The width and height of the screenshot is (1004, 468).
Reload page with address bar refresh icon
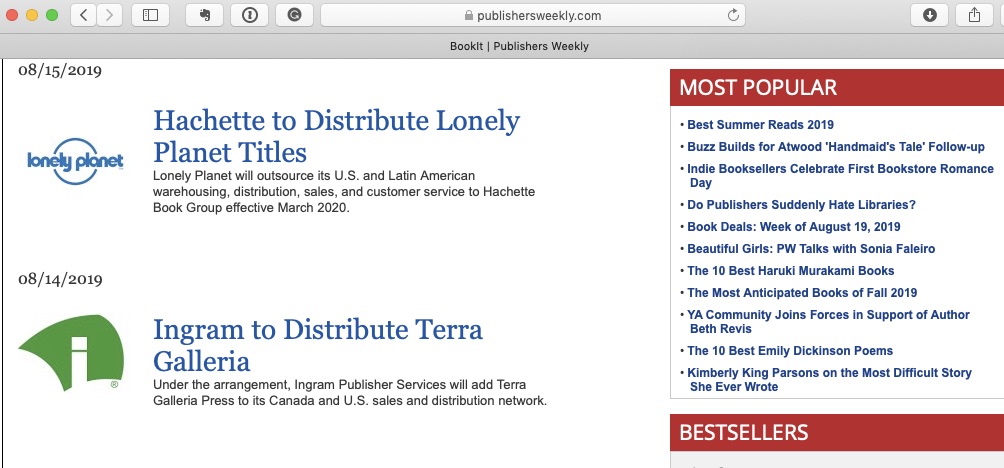734,15
